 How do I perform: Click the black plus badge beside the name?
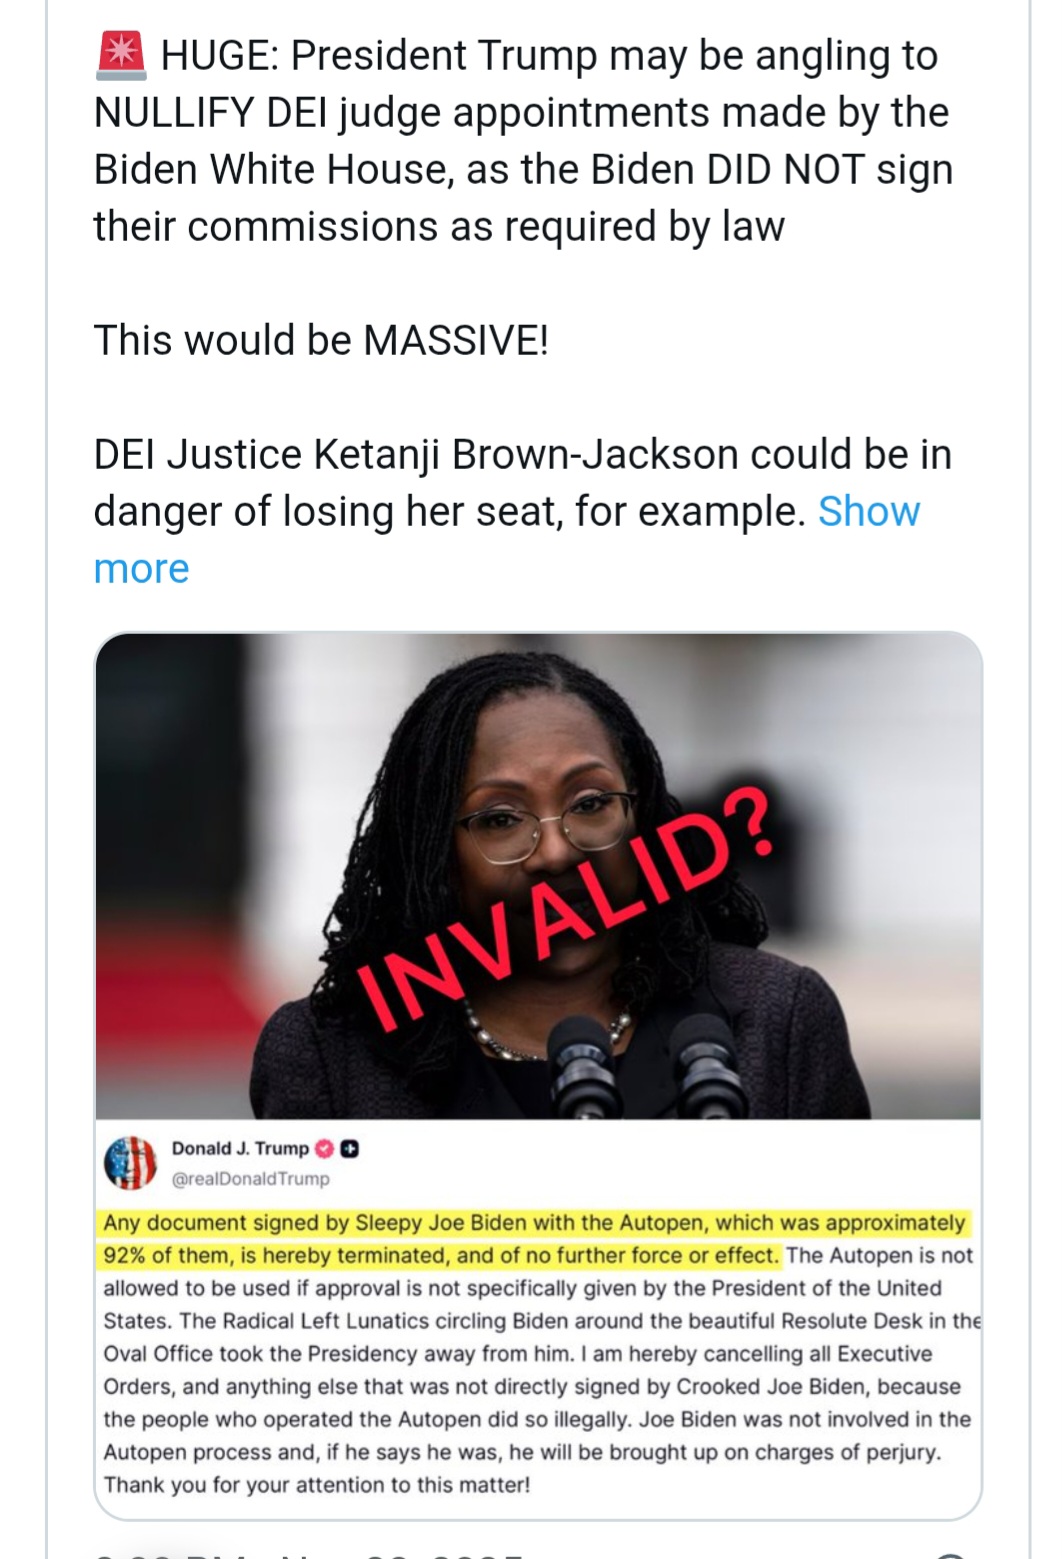(x=349, y=1149)
